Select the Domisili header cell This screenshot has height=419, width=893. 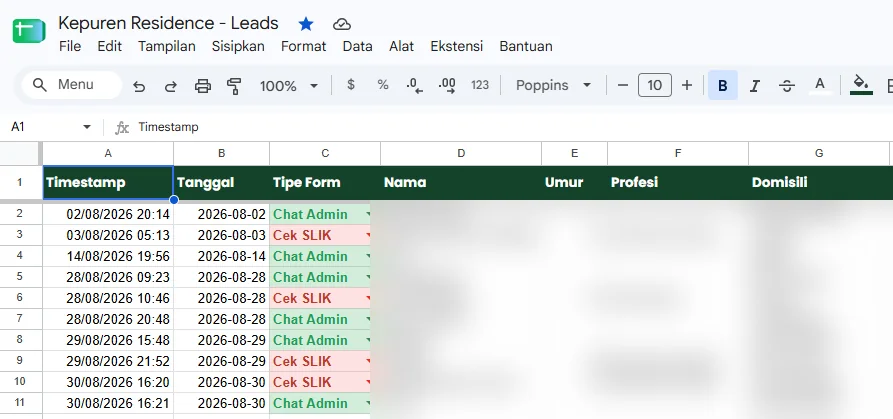click(819, 183)
